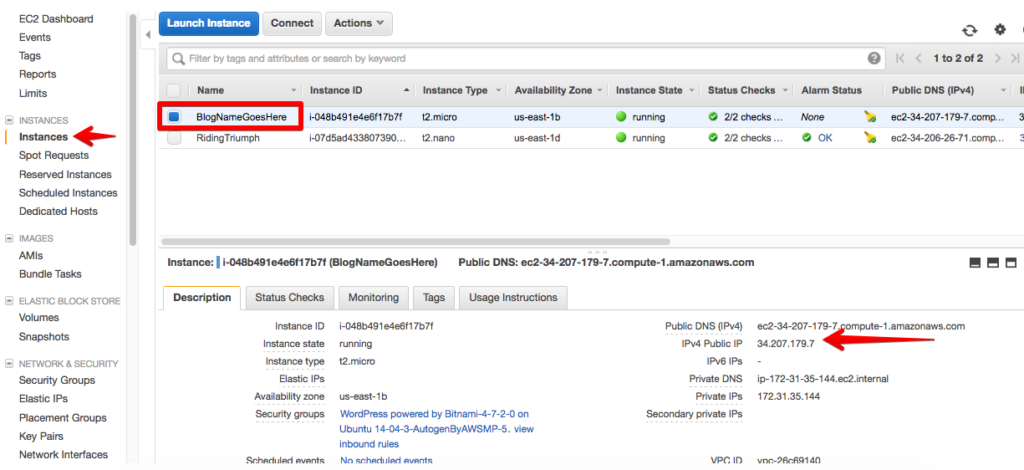
Task: Collapse the sidebar with the left arrow
Action: tap(148, 35)
